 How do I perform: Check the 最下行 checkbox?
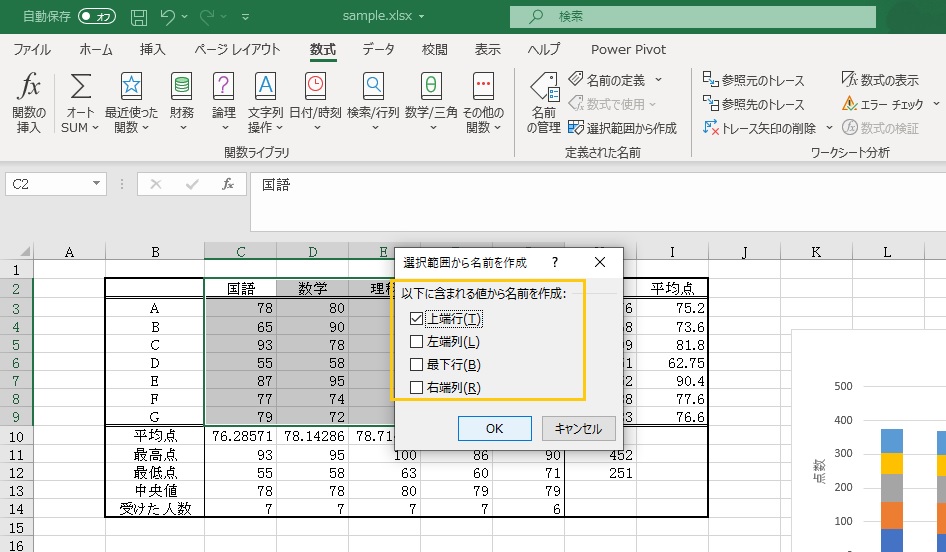417,365
